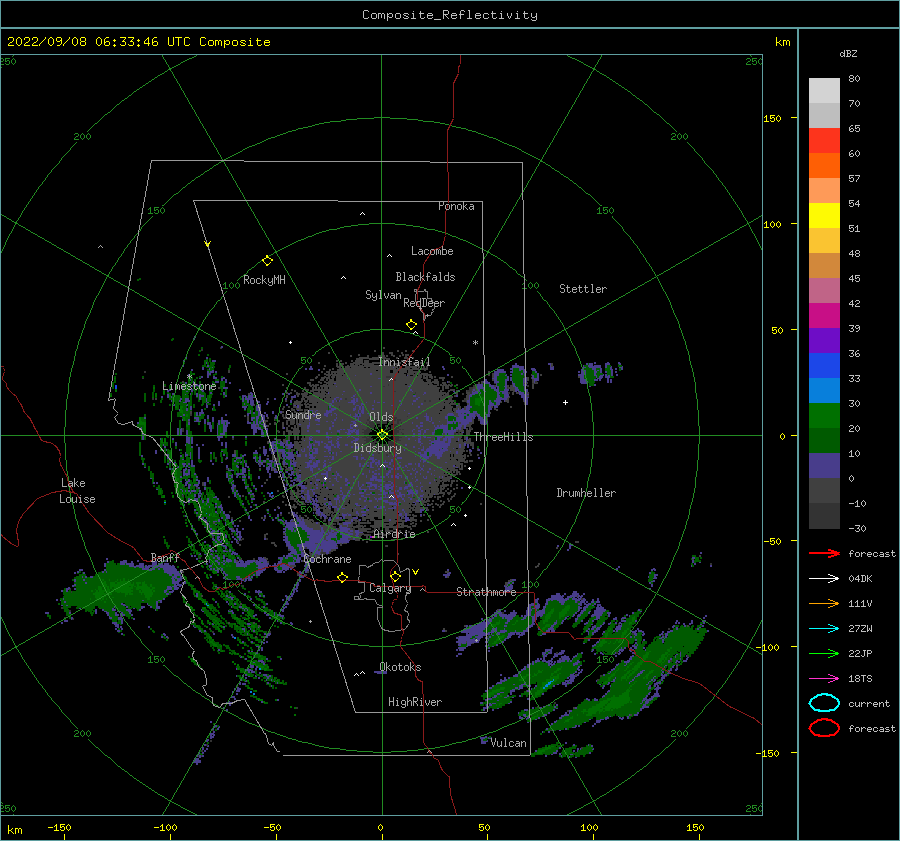This screenshot has width=900, height=841.
Task: Click the Drumheller town label
Action: pyautogui.click(x=586, y=493)
